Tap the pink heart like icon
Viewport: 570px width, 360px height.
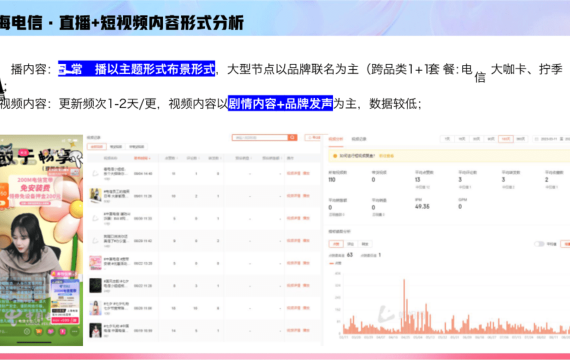point(51,332)
